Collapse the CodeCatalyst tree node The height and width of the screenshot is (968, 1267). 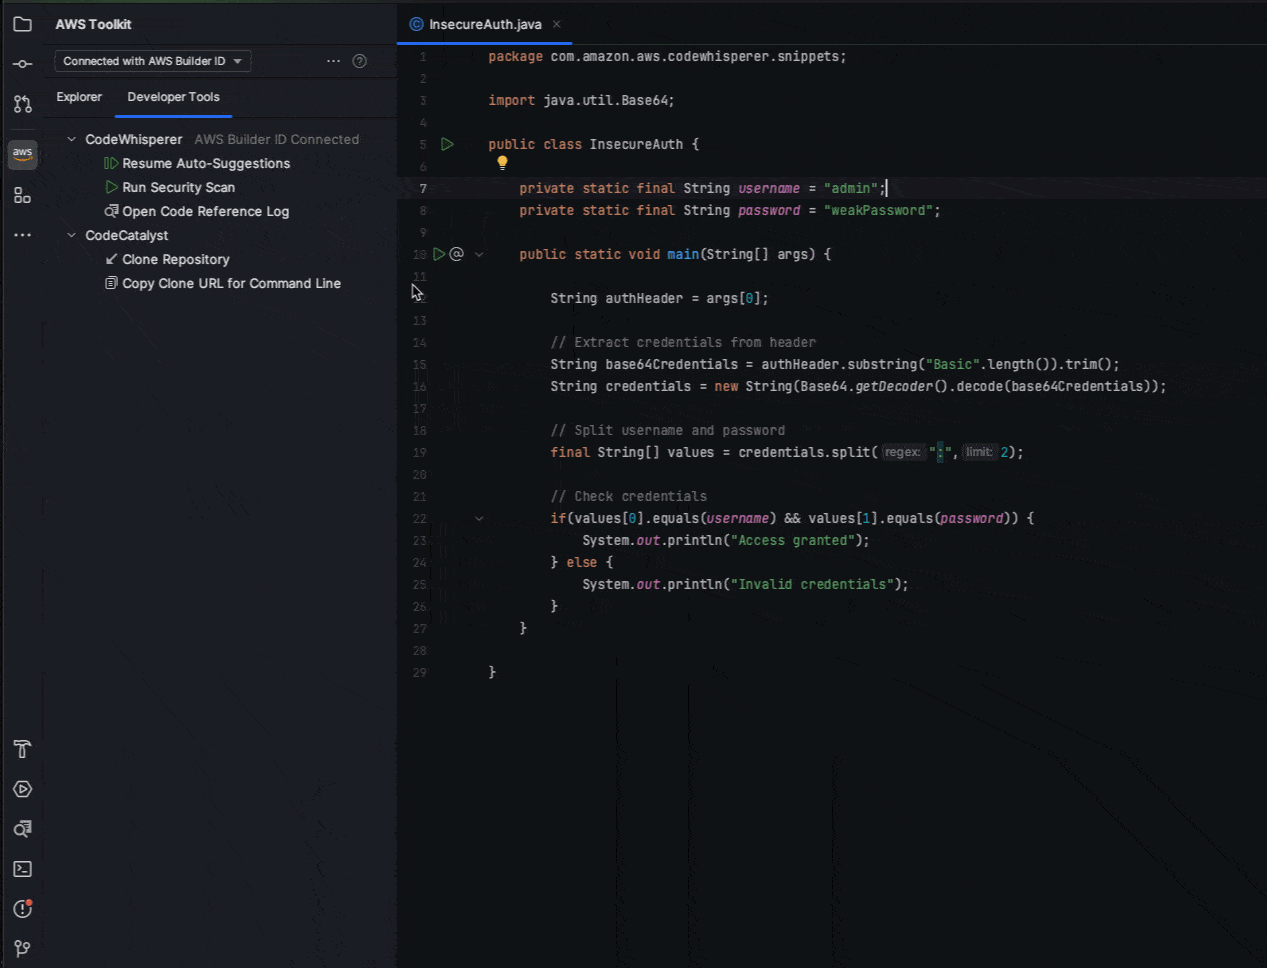(x=71, y=235)
